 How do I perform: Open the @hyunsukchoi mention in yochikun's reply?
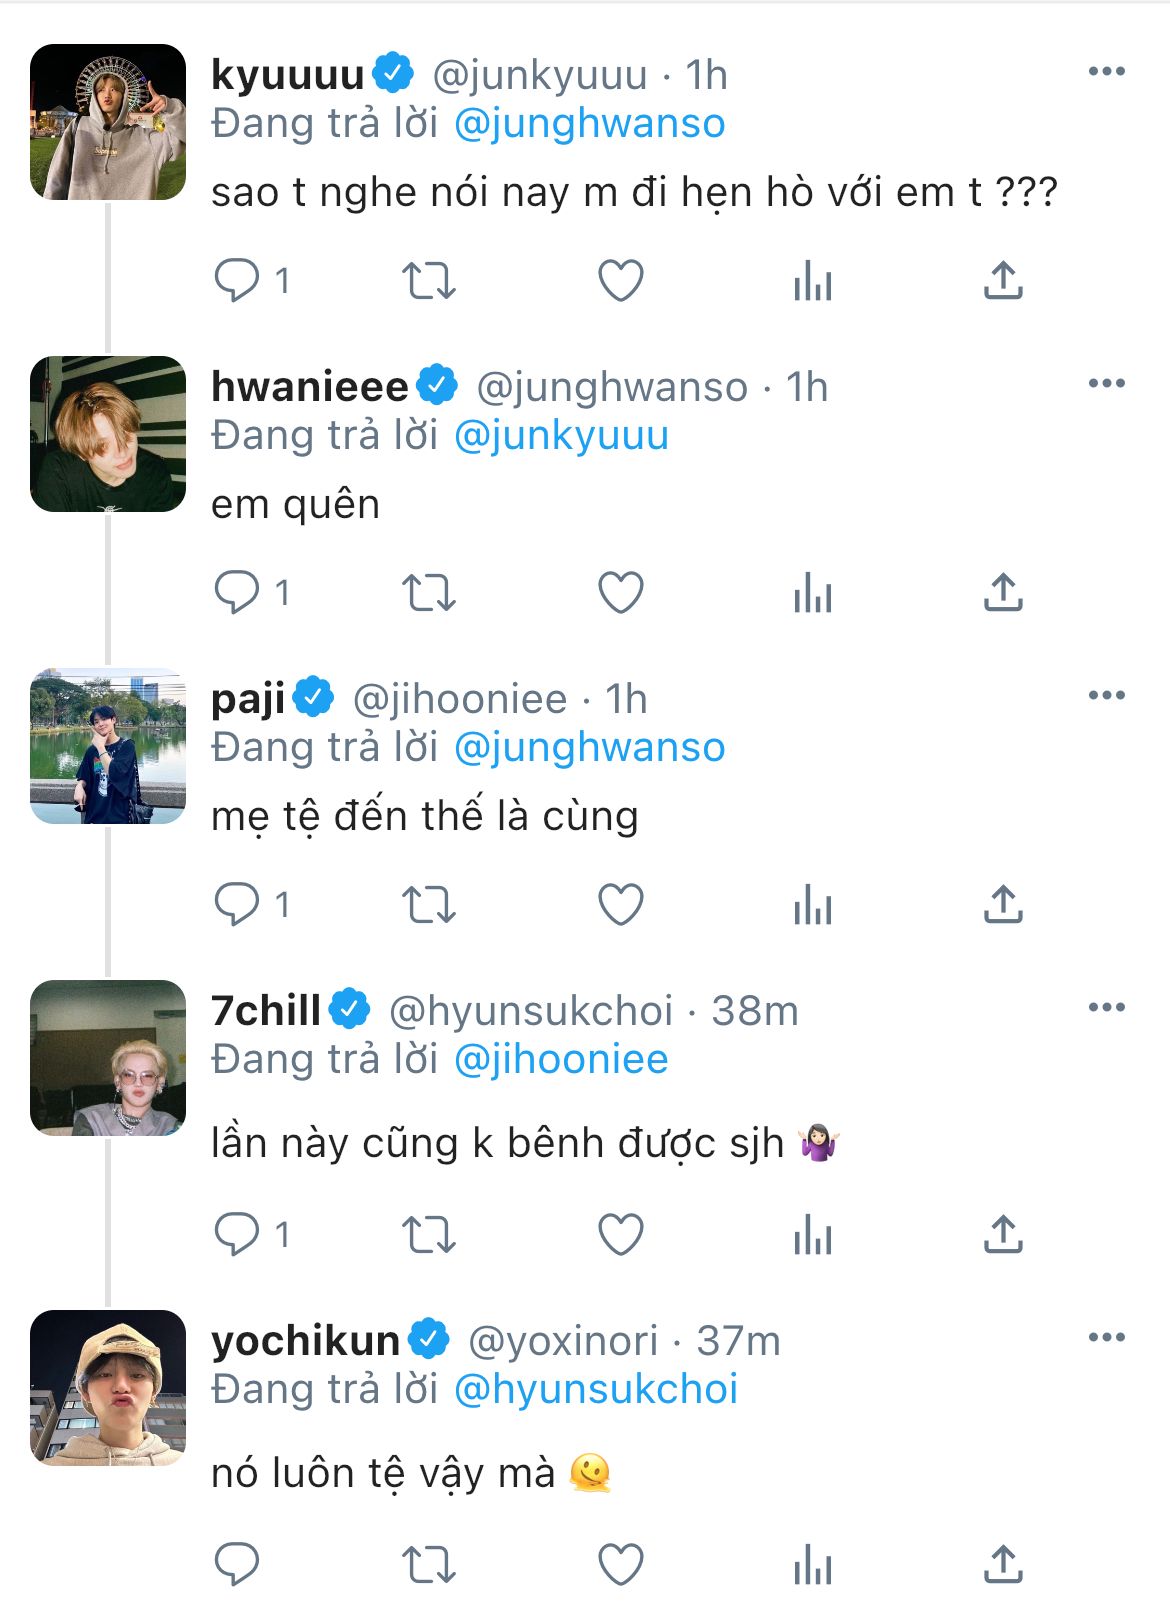(x=596, y=1390)
